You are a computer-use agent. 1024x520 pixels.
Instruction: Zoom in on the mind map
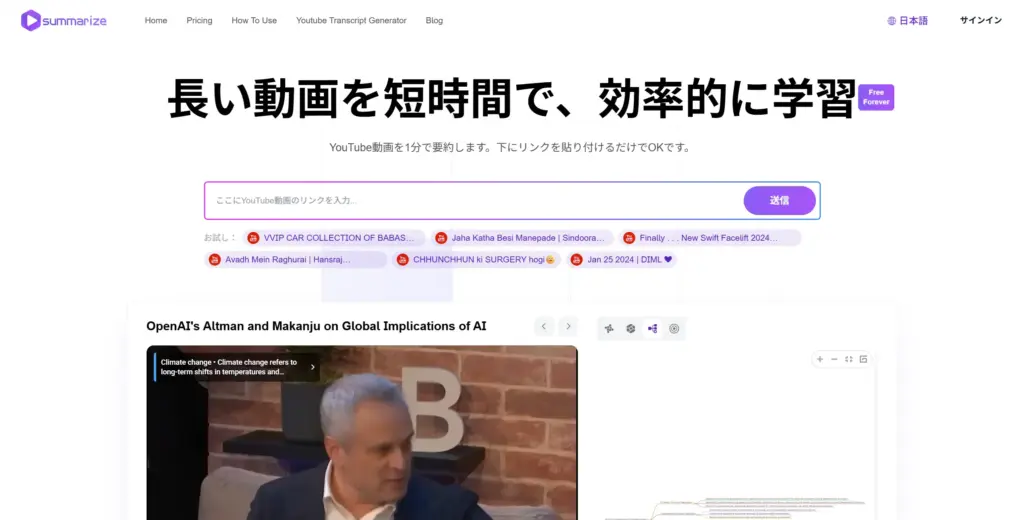click(x=820, y=359)
